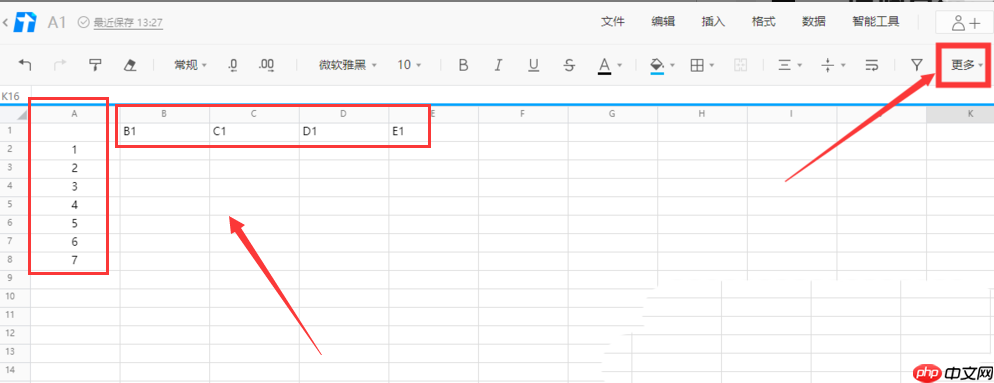
Task: Open the font color dropdown arrow
Action: coord(619,65)
